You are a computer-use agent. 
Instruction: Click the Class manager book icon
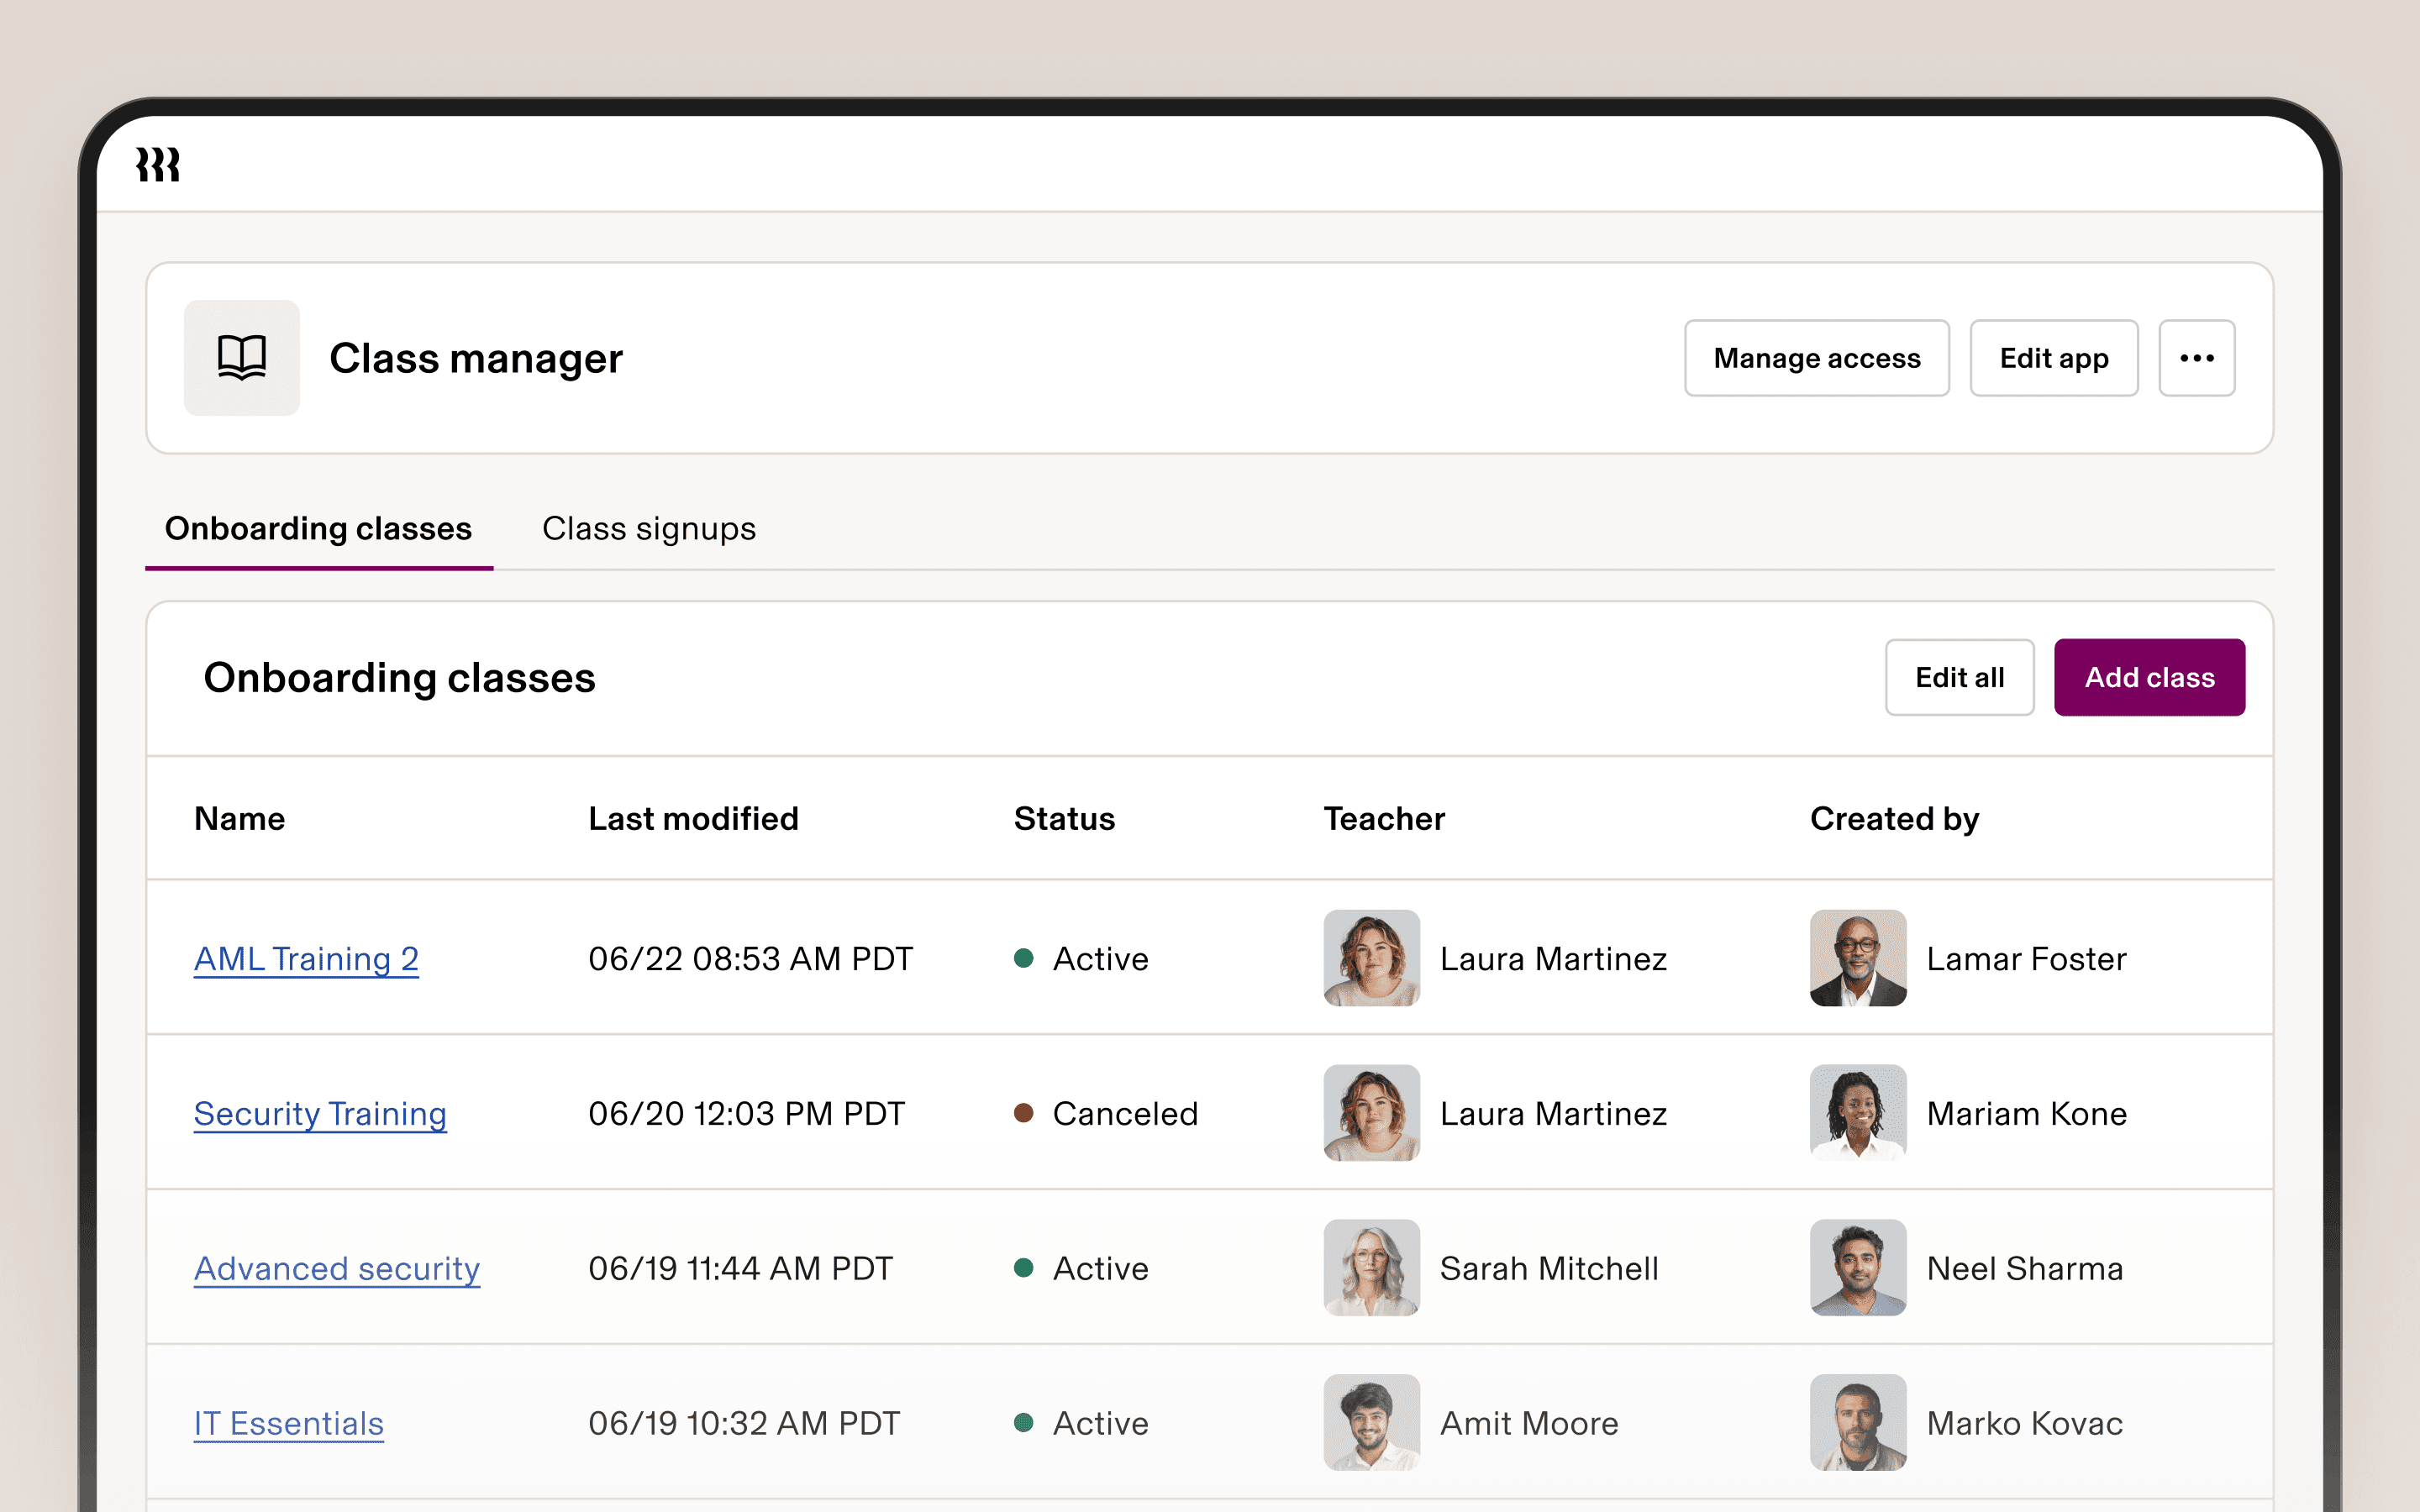pyautogui.click(x=242, y=358)
